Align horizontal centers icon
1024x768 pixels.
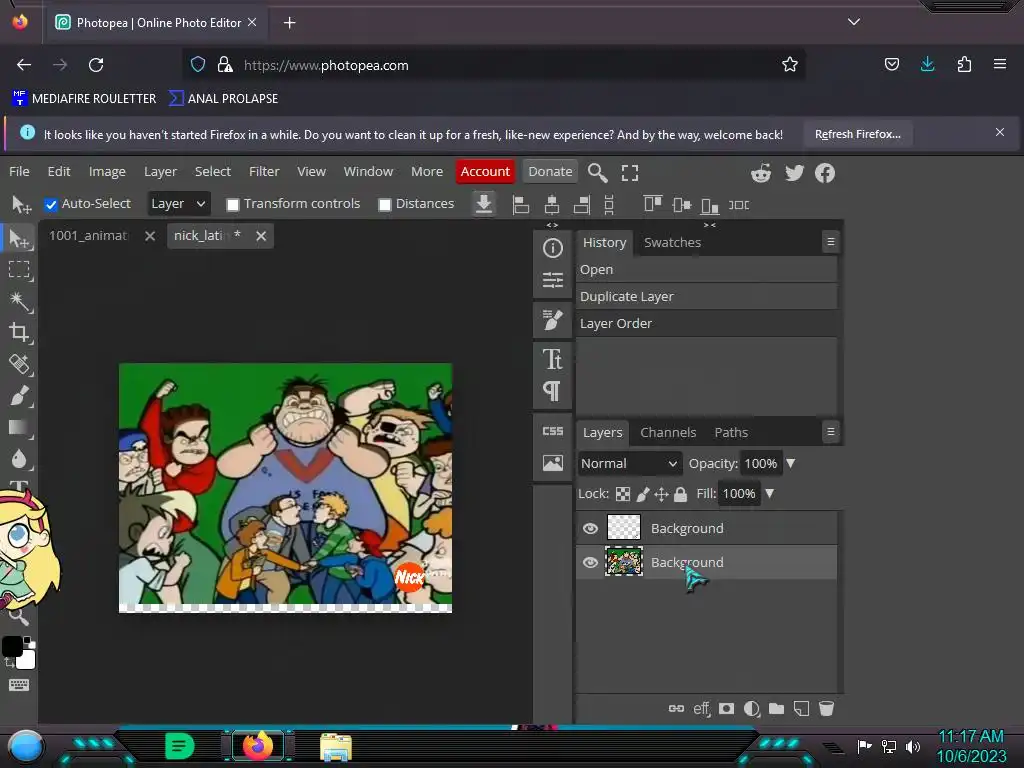[x=552, y=204]
